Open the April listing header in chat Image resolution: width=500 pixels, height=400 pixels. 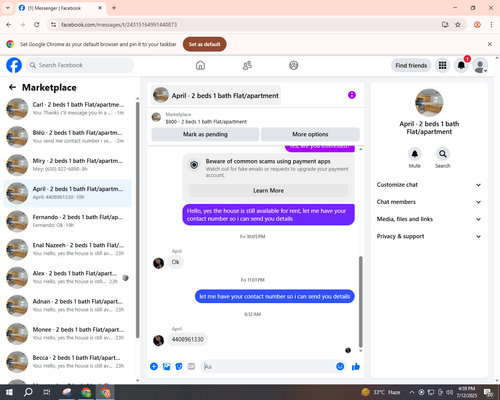[216, 95]
